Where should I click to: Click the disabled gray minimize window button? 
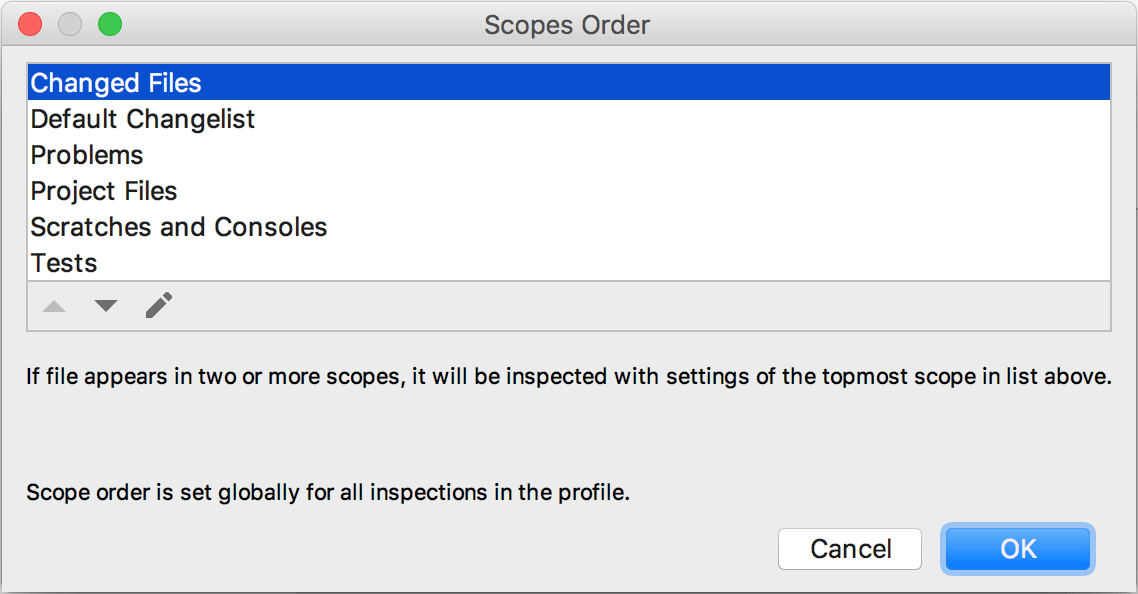pyautogui.click(x=70, y=24)
